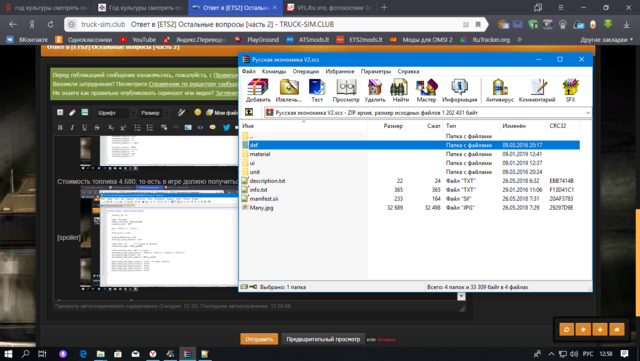The image size is (640, 361).
Task: Select the Many.jpg file
Action: 411,207
